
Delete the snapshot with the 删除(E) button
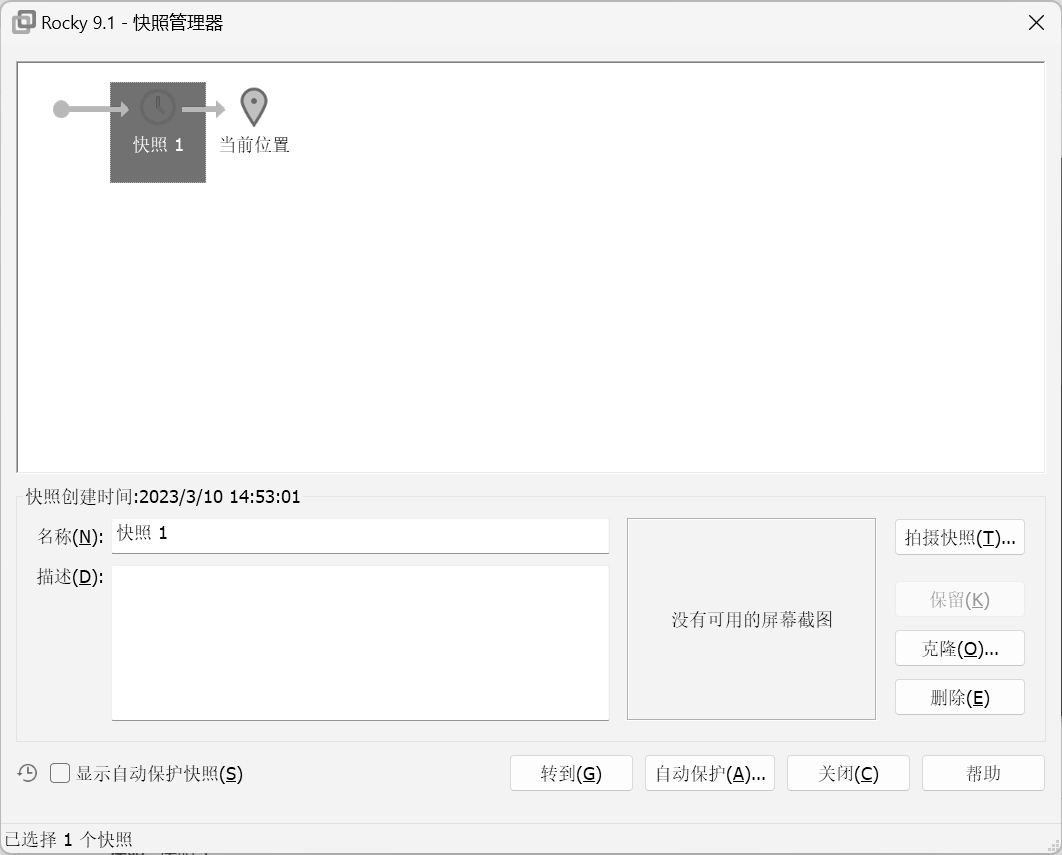tap(959, 697)
